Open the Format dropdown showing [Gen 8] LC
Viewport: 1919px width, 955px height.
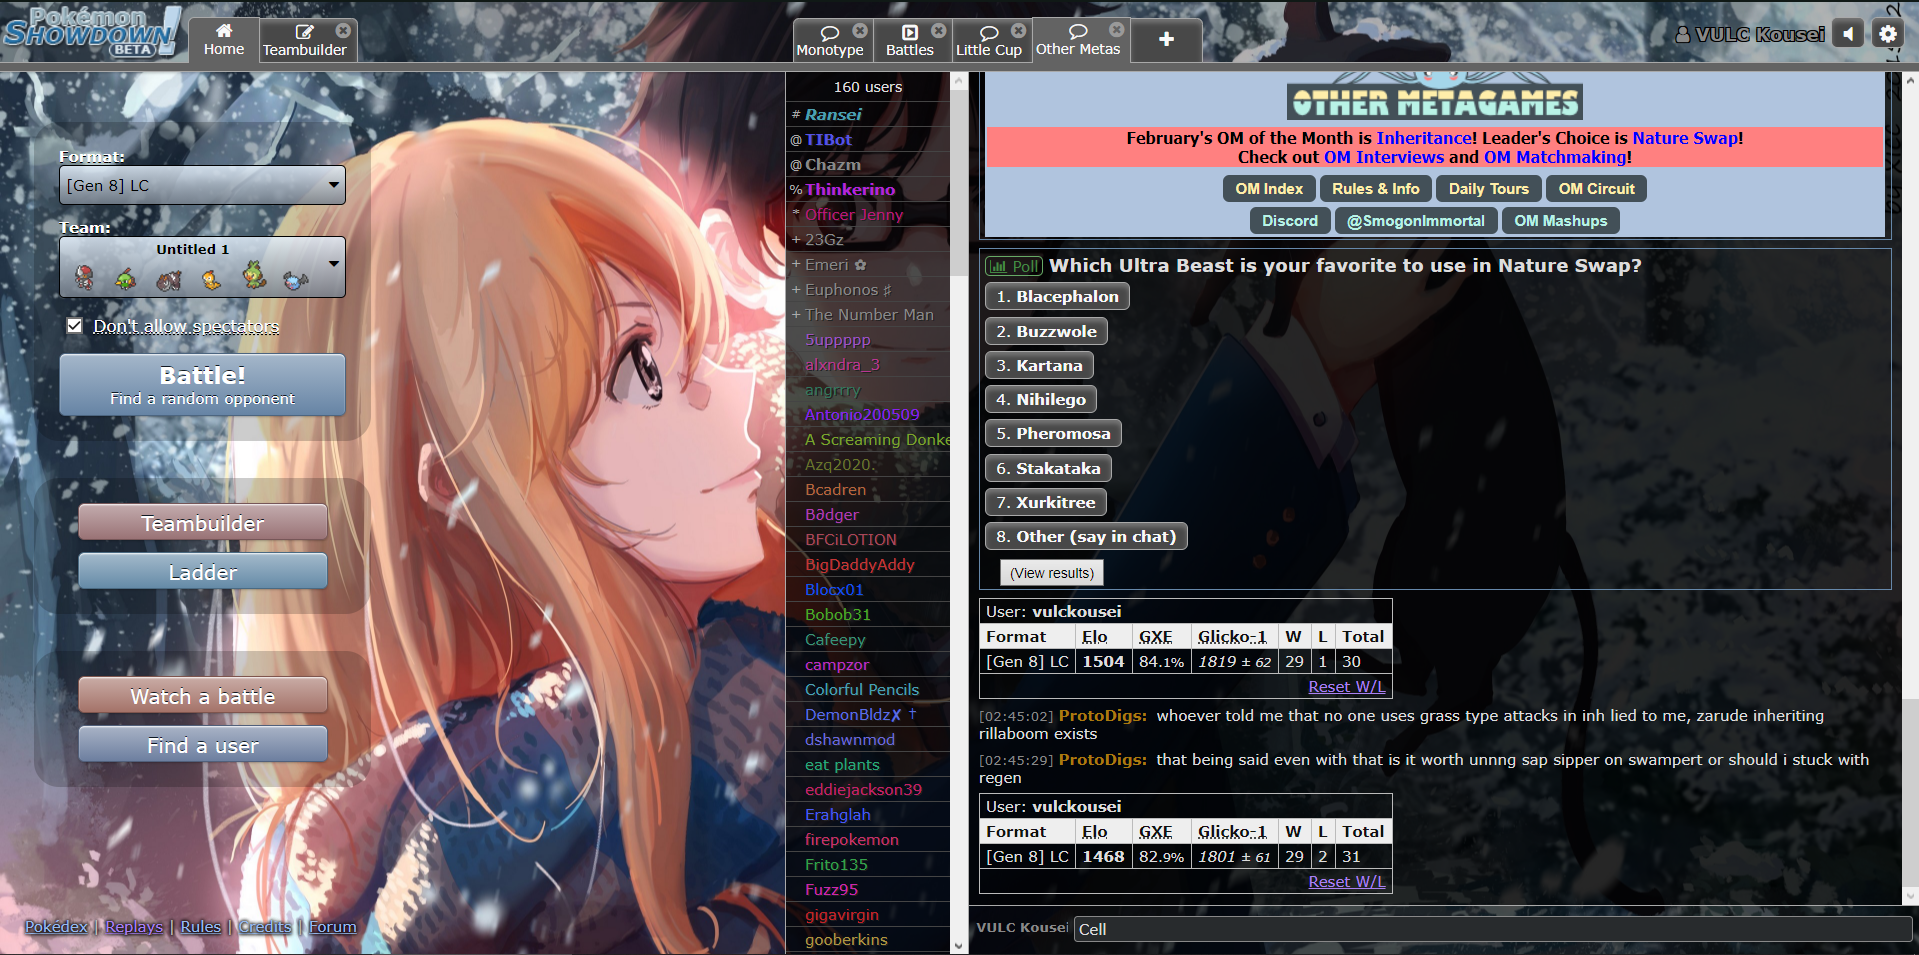point(202,185)
